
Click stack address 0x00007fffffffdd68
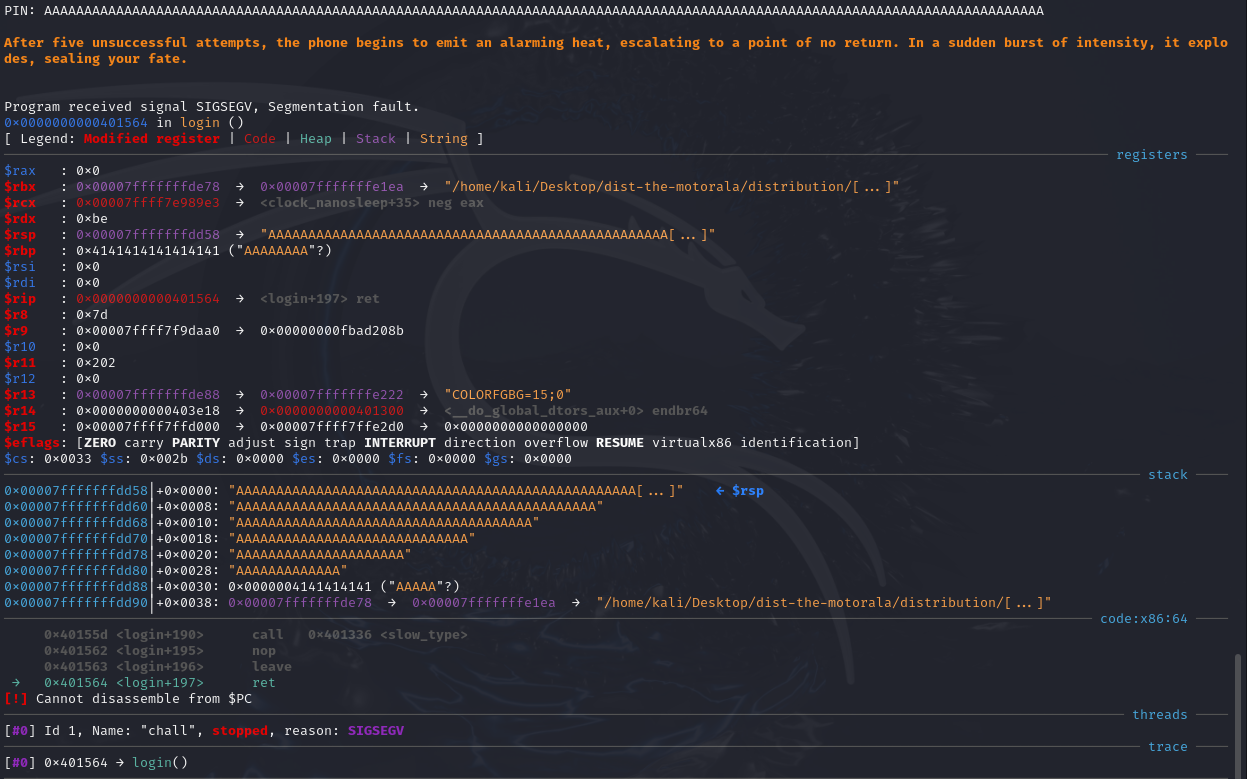[76, 523]
